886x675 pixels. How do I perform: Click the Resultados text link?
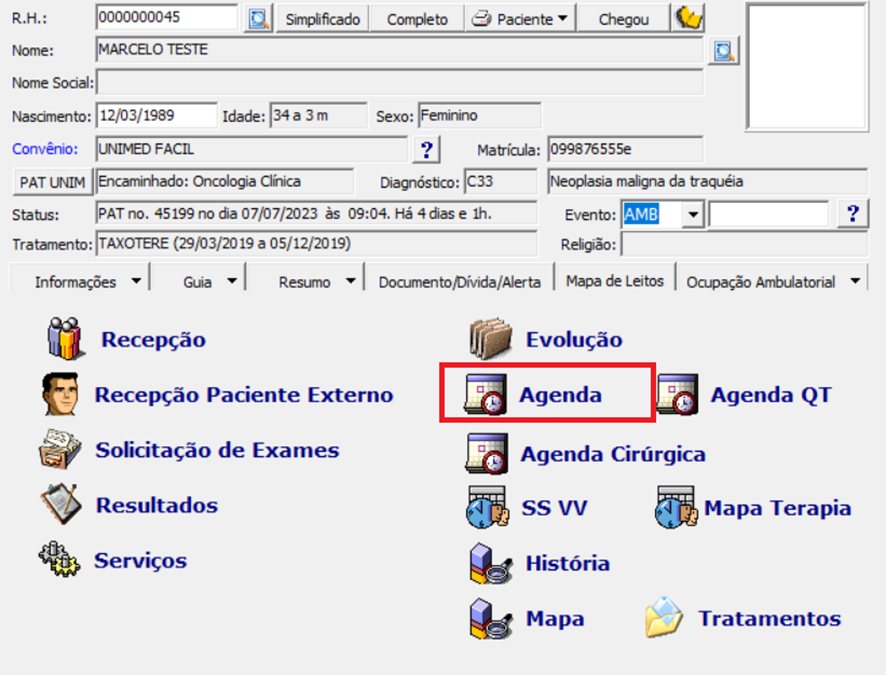pos(157,505)
